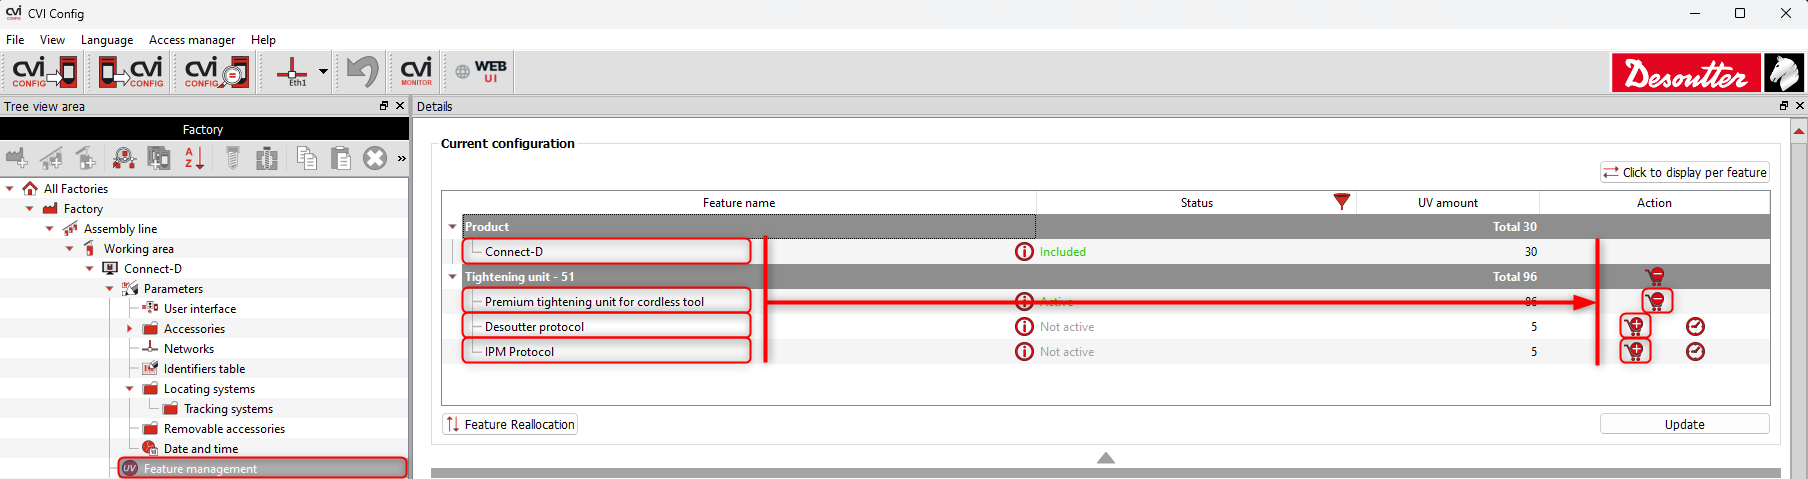Open the View menu
This screenshot has width=1808, height=479.
pyautogui.click(x=52, y=40)
